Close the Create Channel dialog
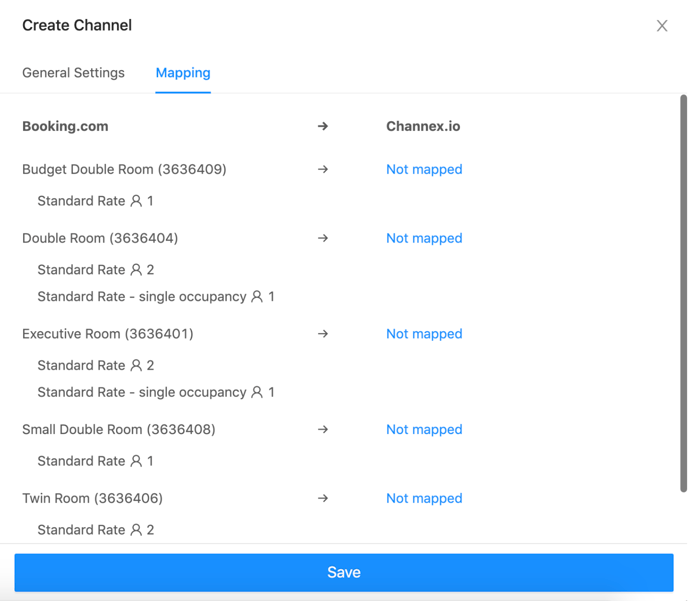The image size is (688, 601). pos(662,26)
